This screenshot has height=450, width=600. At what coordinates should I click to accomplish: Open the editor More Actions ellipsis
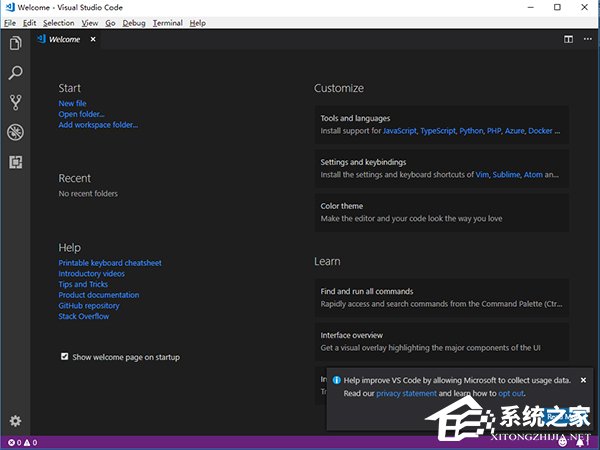[x=588, y=39]
